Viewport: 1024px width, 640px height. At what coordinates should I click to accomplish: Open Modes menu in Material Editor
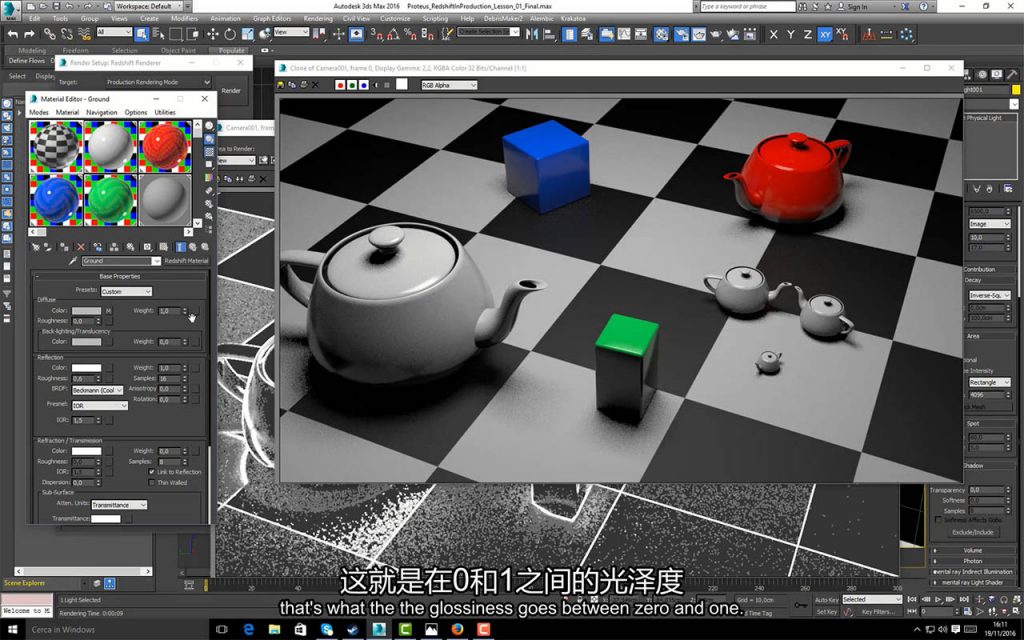(x=39, y=112)
